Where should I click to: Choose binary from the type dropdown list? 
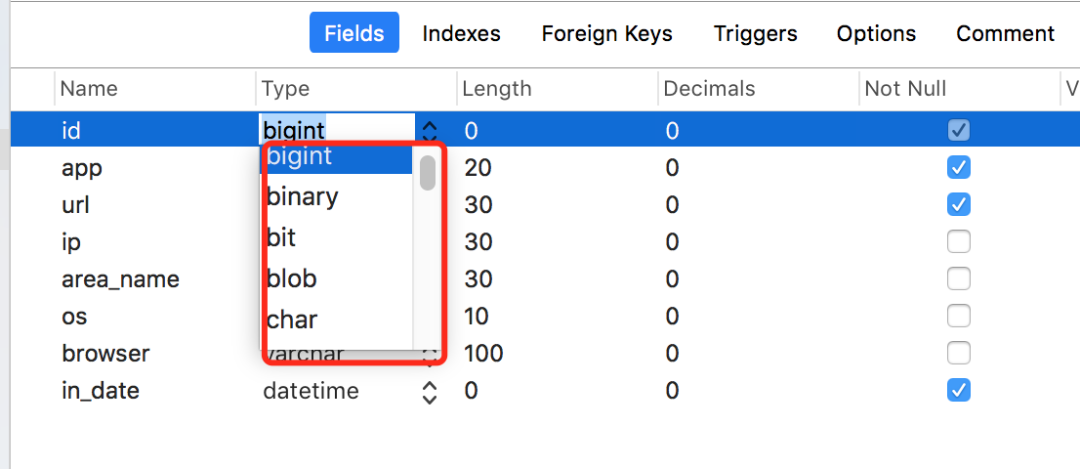(303, 197)
